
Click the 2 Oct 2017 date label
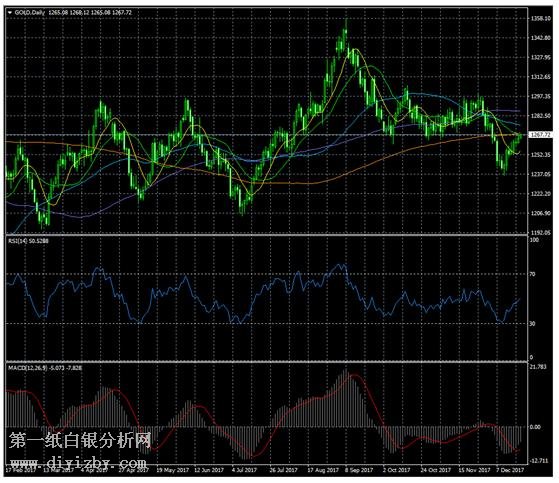pos(397,470)
